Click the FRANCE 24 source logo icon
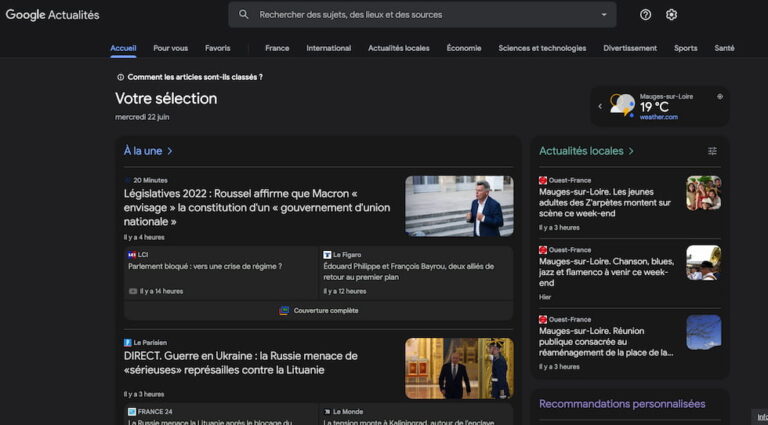Screen dimensions: 768x425 [x=132, y=411]
